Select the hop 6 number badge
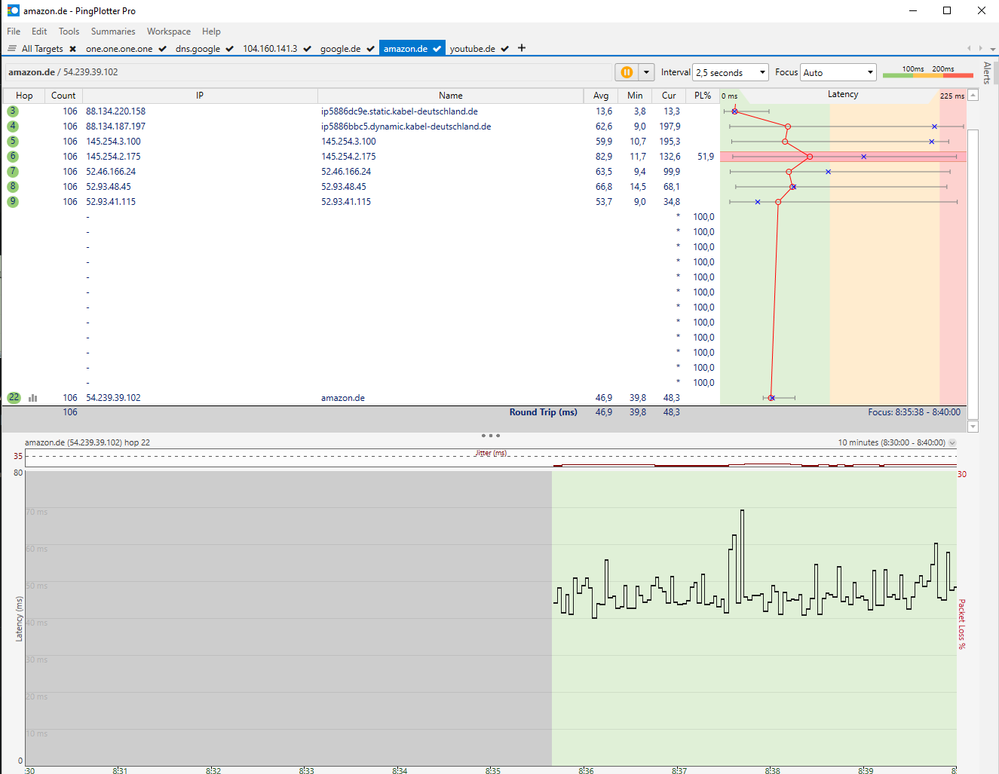This screenshot has width=999, height=774. click(x=13, y=156)
